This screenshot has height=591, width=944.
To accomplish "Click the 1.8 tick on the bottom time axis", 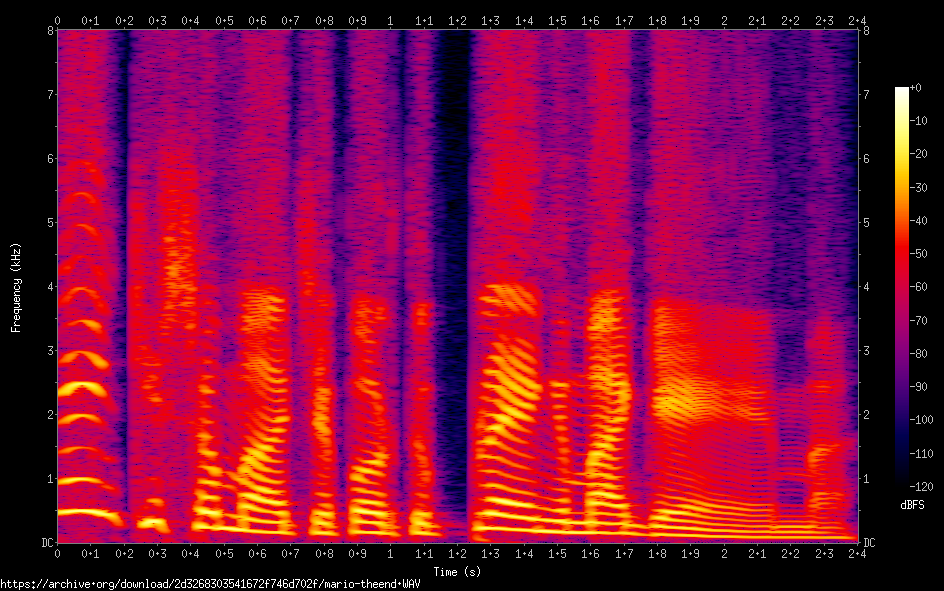I will tap(657, 553).
